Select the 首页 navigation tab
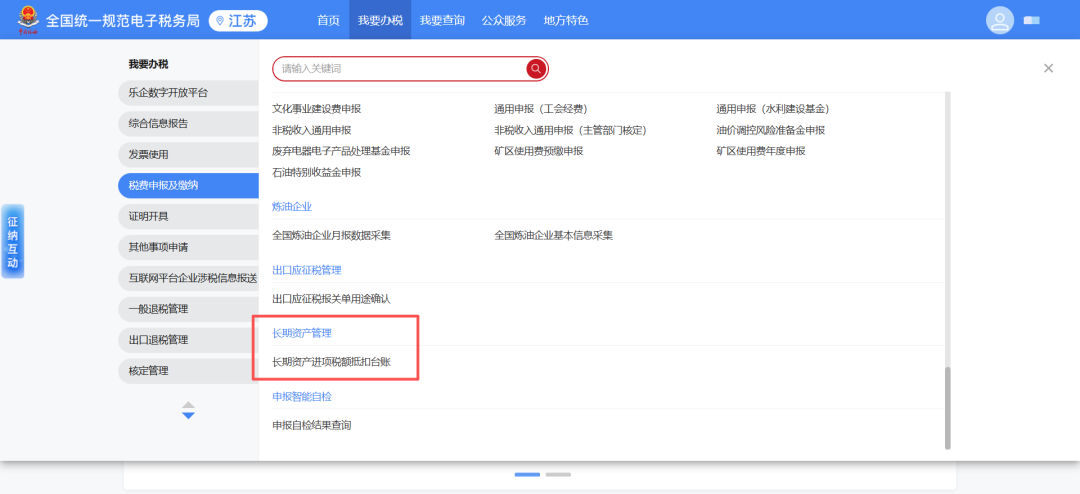 328,20
